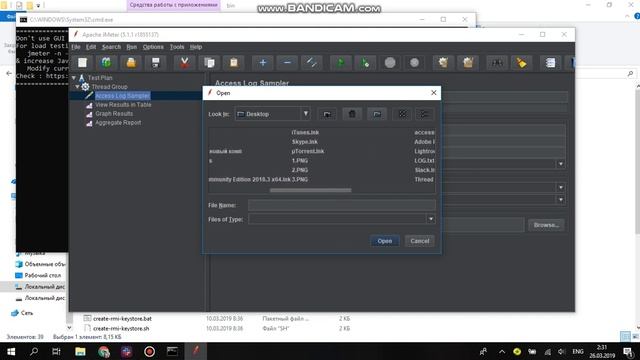Click the Expand All plus icon
This screenshot has width=640, height=360.
pos(262,63)
